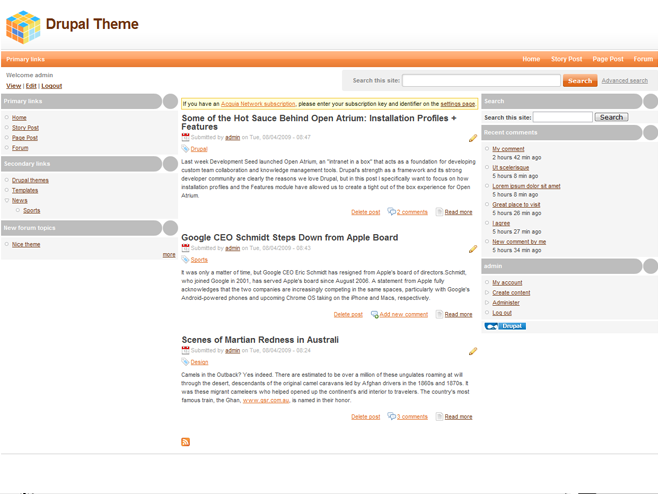658x494 pixels.
Task: Open My comment in Recent comments
Action: click(x=508, y=149)
